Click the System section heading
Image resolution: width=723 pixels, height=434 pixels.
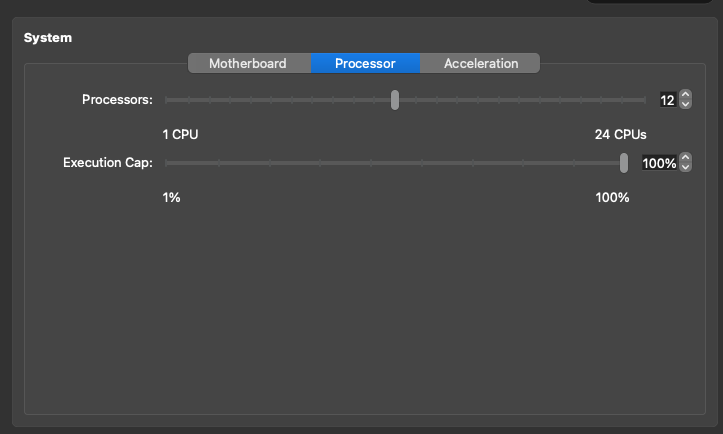(x=48, y=38)
